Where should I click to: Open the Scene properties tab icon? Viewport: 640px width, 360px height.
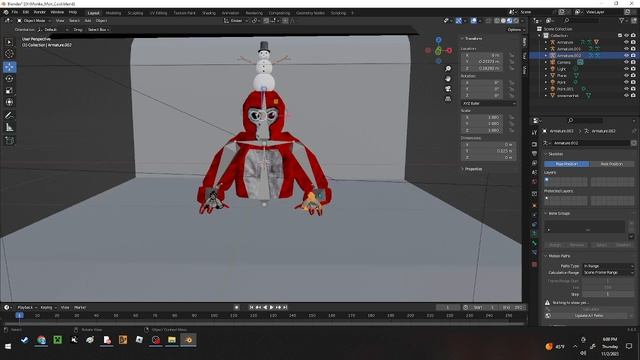(x=534, y=173)
